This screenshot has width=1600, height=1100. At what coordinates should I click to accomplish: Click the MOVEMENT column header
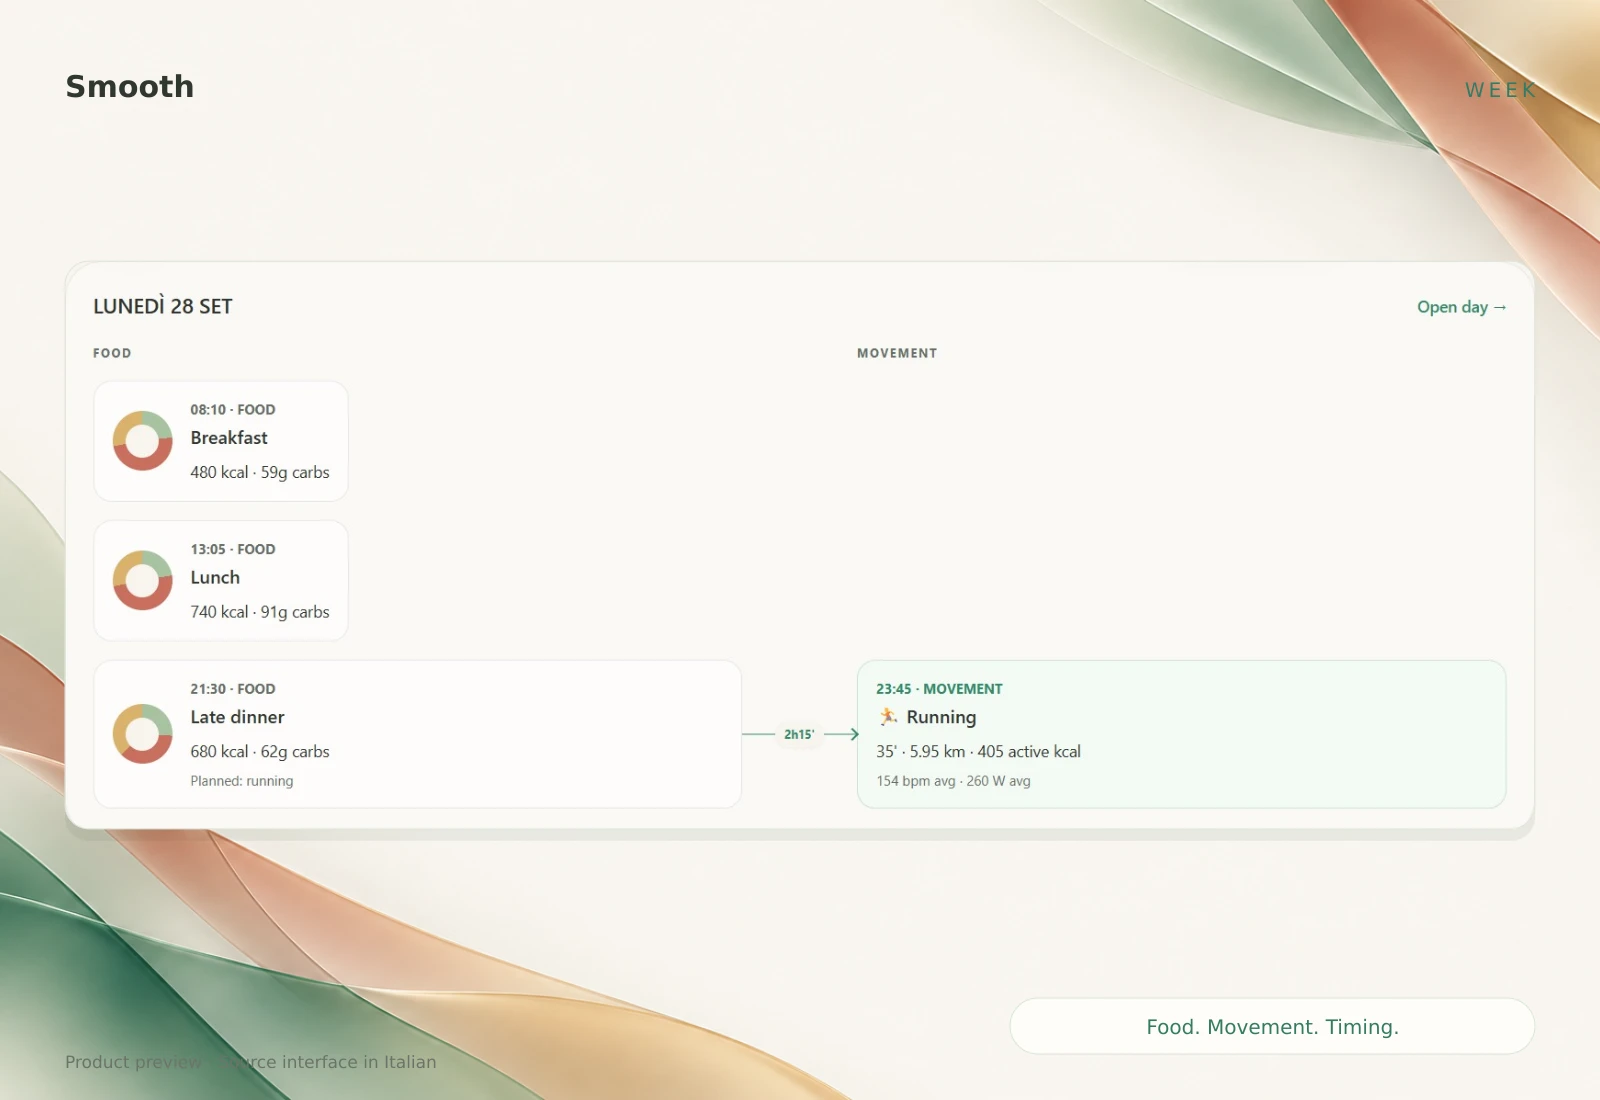tap(897, 353)
